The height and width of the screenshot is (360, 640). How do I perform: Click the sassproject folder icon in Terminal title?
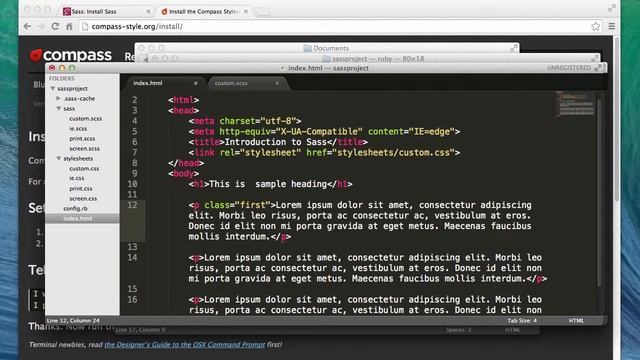[326, 59]
